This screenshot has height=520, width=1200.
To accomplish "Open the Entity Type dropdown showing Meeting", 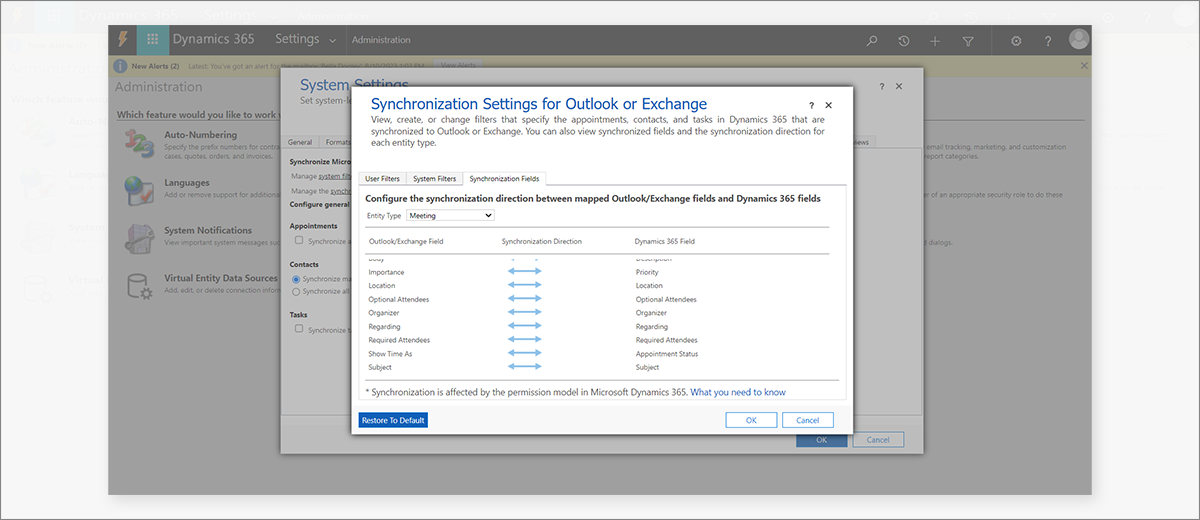I will click(451, 215).
